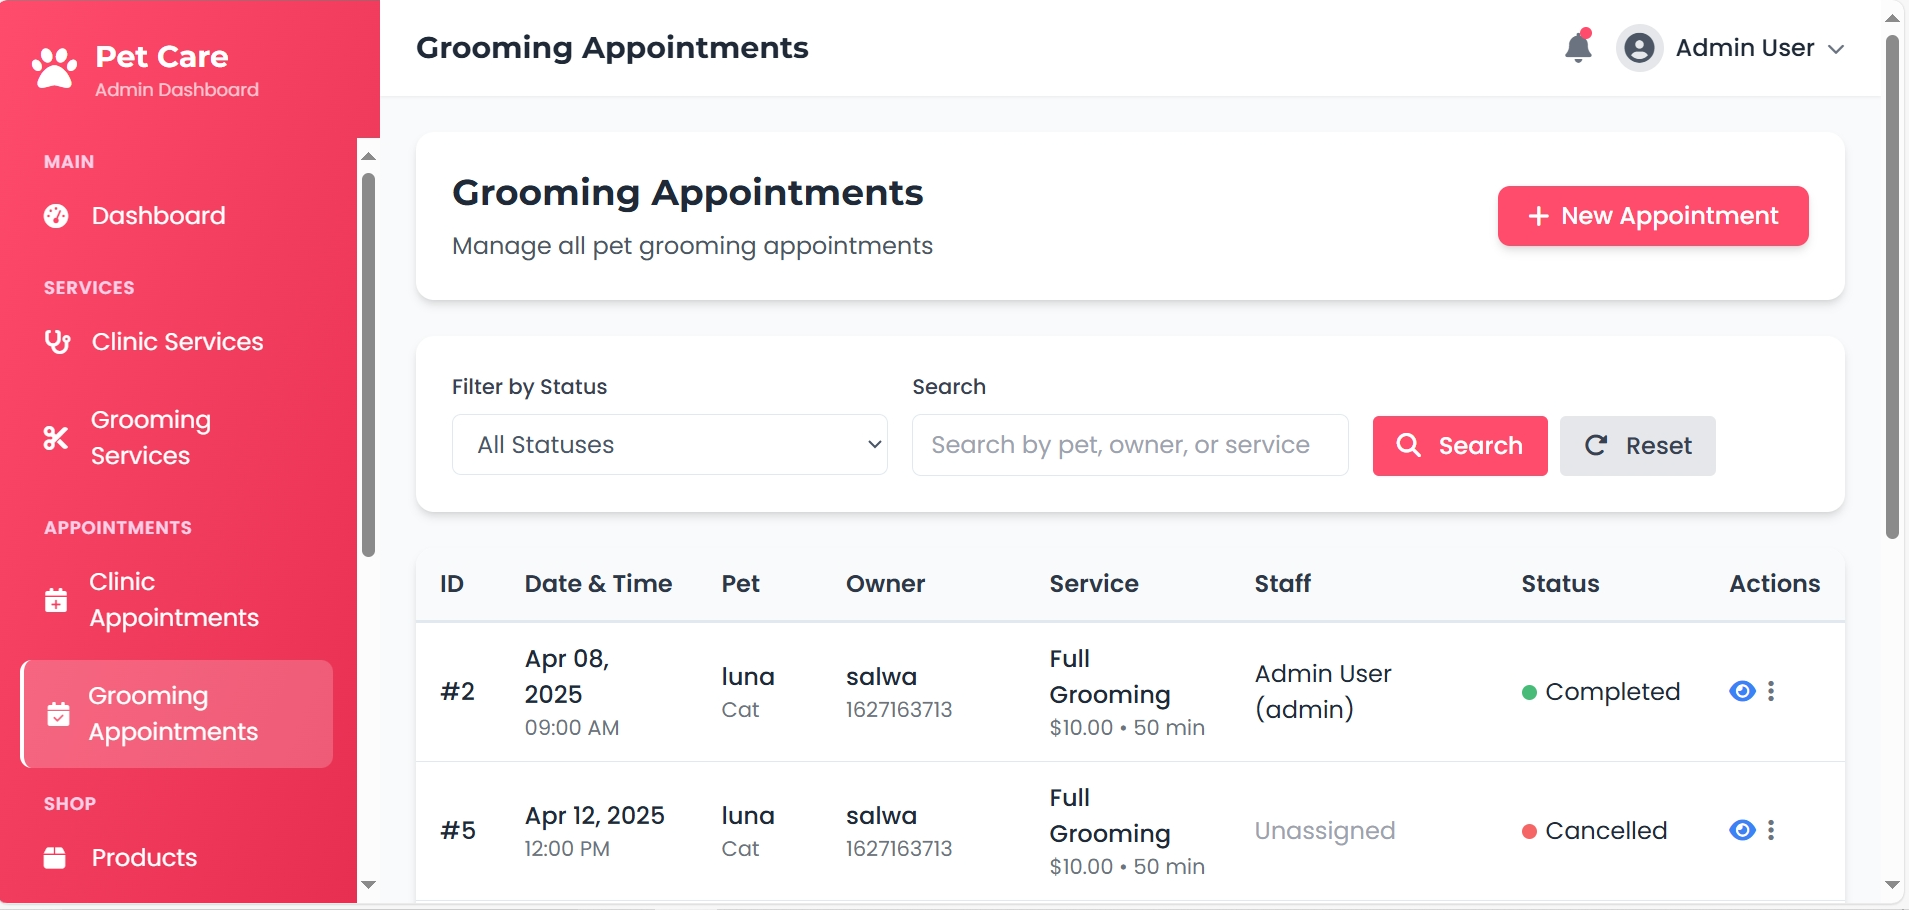
Task: Click the sidebar vertical scrollbar thumb
Action: 368,364
